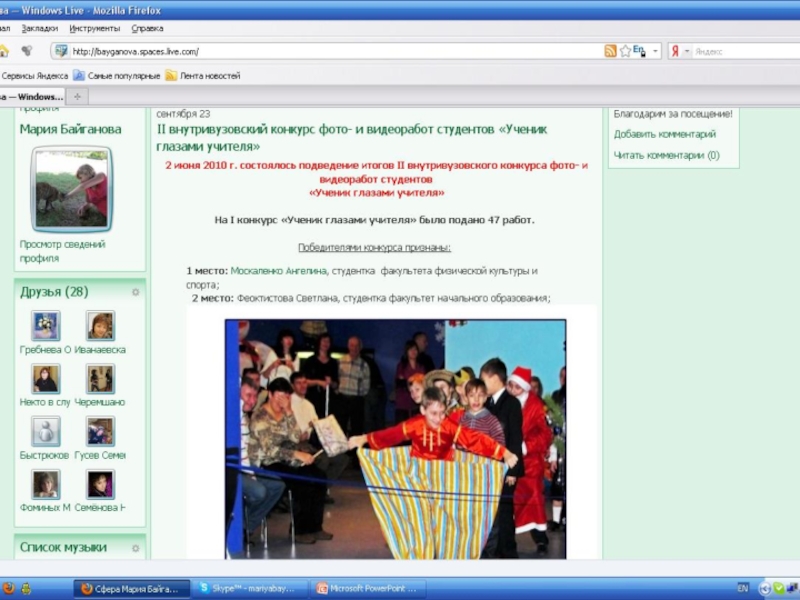Click the Мария Байганова name heading
800x600 pixels.
click(x=70, y=129)
